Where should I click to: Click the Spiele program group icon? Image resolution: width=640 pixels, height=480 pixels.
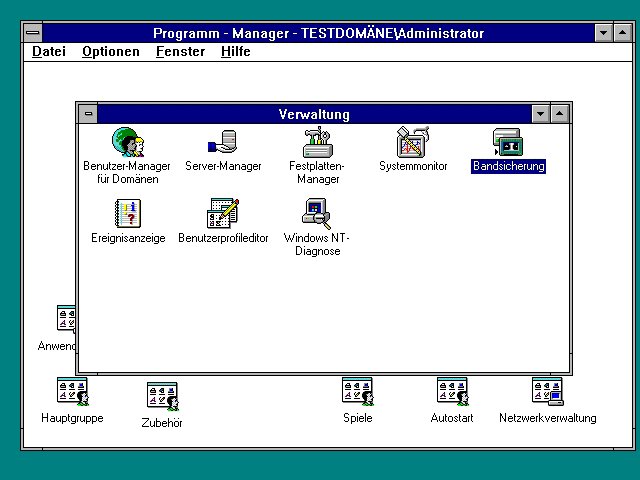[x=358, y=391]
